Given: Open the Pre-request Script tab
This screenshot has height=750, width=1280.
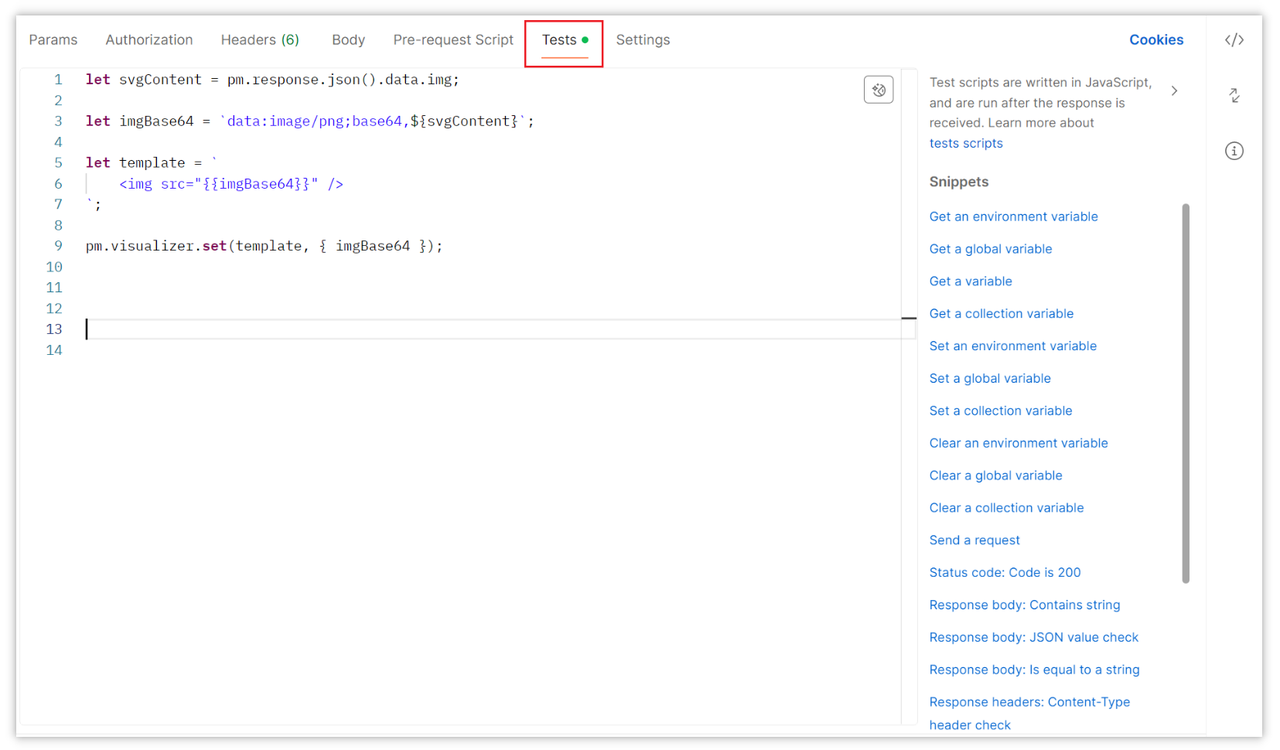Looking at the screenshot, I should (x=453, y=40).
